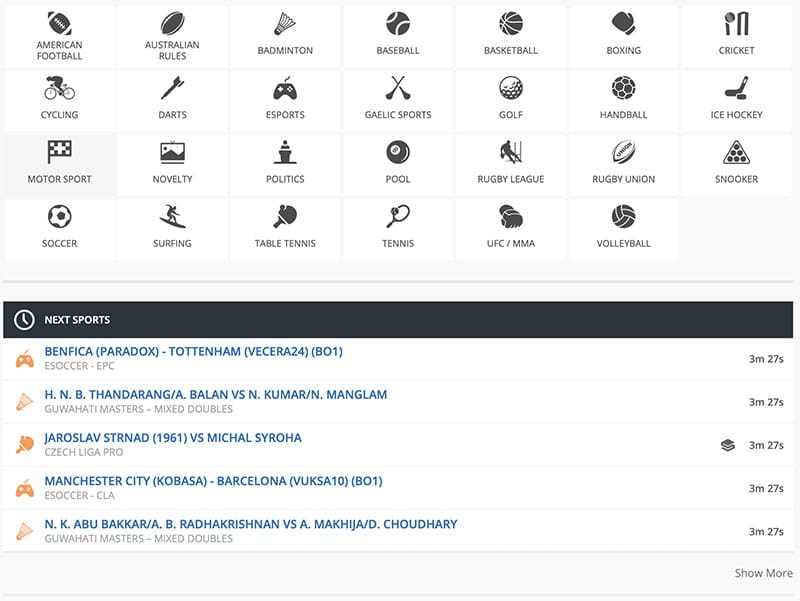The image size is (800, 601).
Task: Click Czech Liga Pro league text
Action: (x=84, y=452)
